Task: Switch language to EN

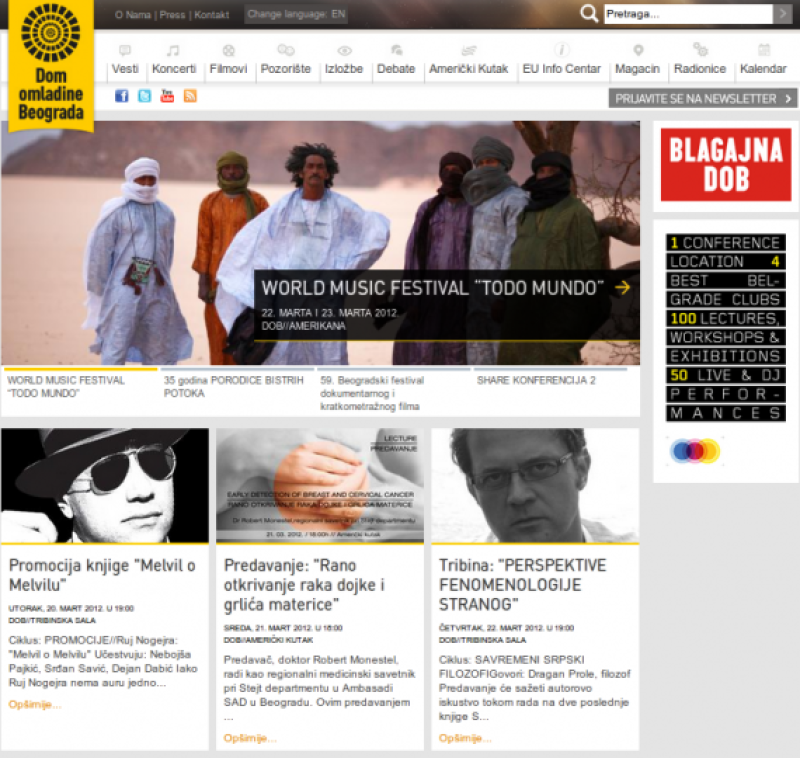Action: (x=339, y=15)
